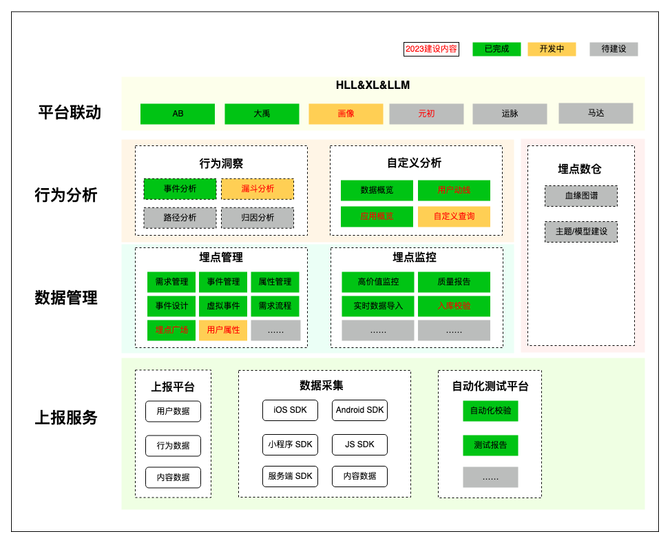Select the iOS SDK box
The image size is (670, 543).
click(290, 410)
